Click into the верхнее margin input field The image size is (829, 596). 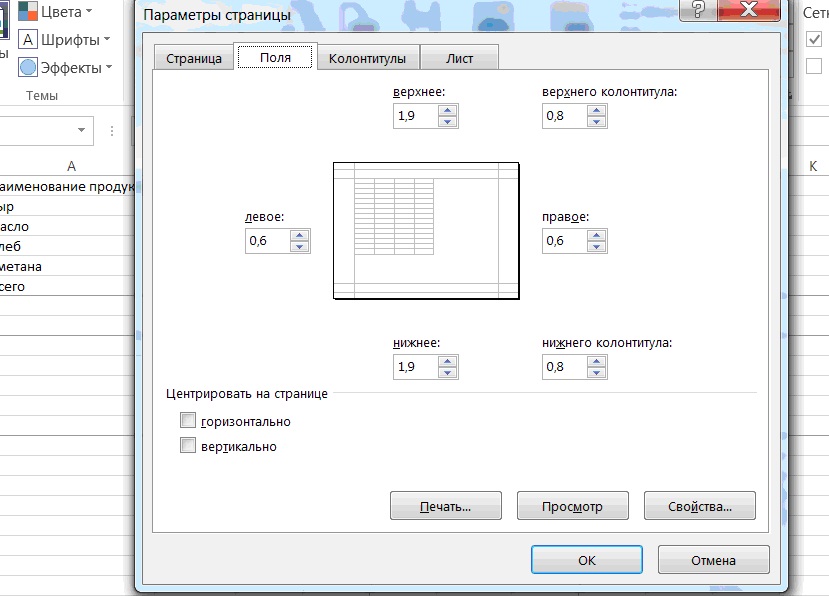[416, 116]
